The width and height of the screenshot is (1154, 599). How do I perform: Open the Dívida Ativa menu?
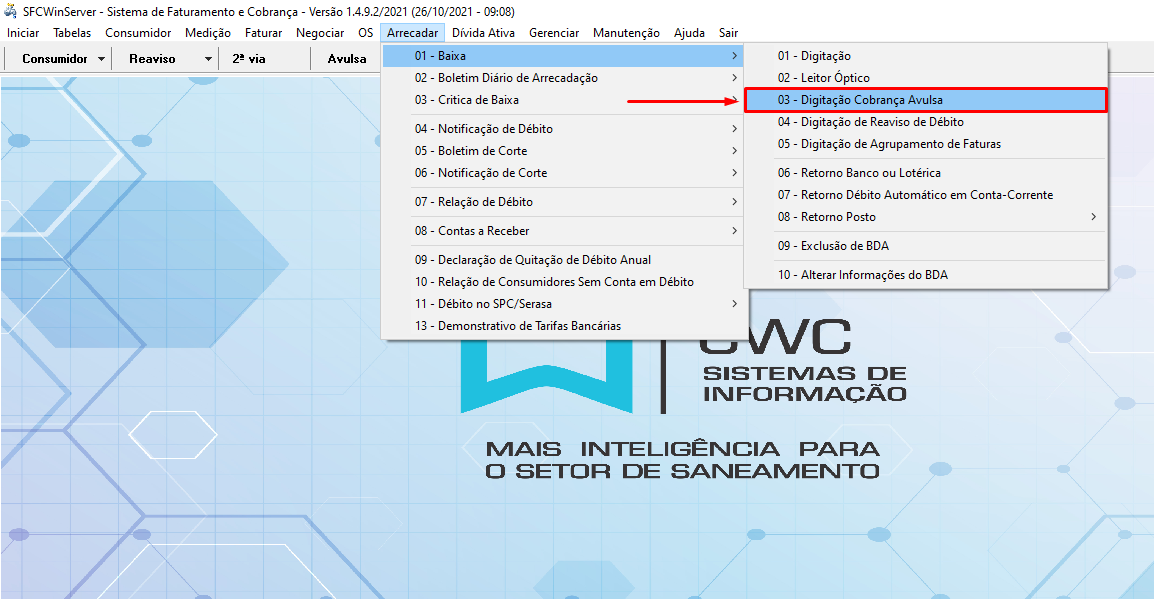(x=485, y=32)
